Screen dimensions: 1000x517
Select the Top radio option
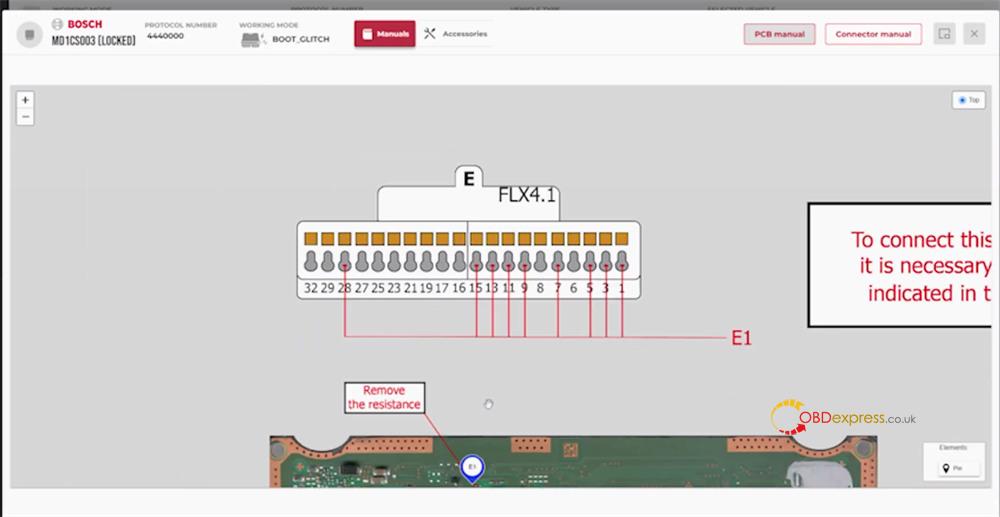pyautogui.click(x=968, y=100)
